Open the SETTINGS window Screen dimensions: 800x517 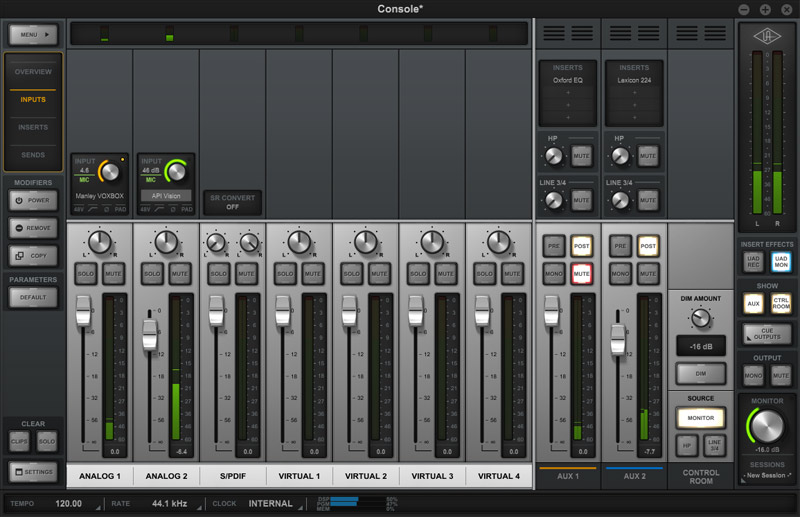point(33,472)
